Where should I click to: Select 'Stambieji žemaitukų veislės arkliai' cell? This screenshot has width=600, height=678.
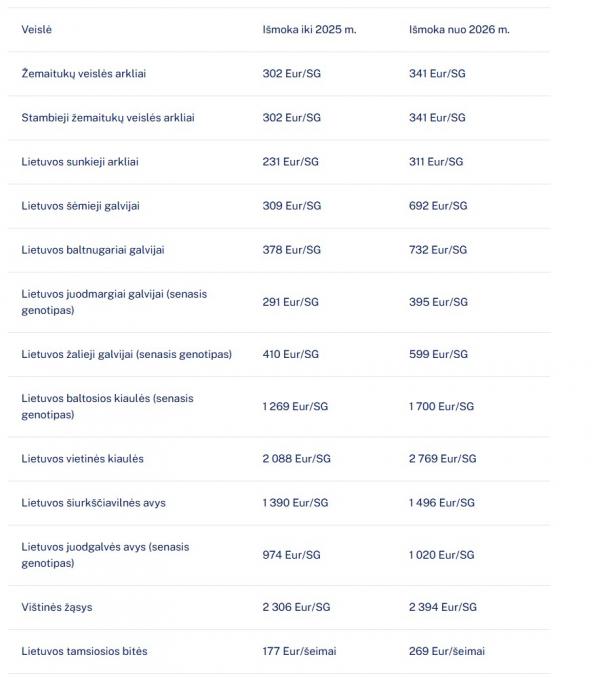[x=108, y=118]
